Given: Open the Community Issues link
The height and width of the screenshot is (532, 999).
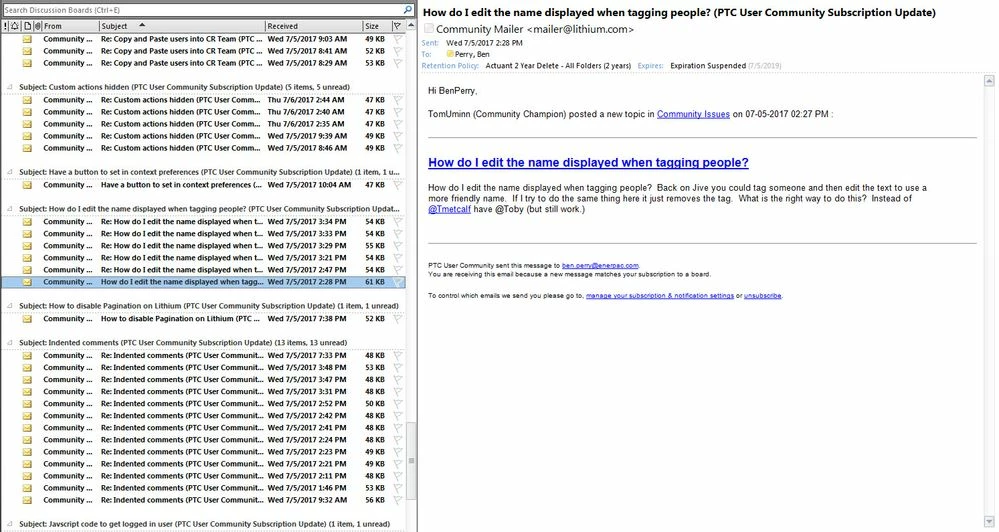Looking at the screenshot, I should tap(693, 114).
